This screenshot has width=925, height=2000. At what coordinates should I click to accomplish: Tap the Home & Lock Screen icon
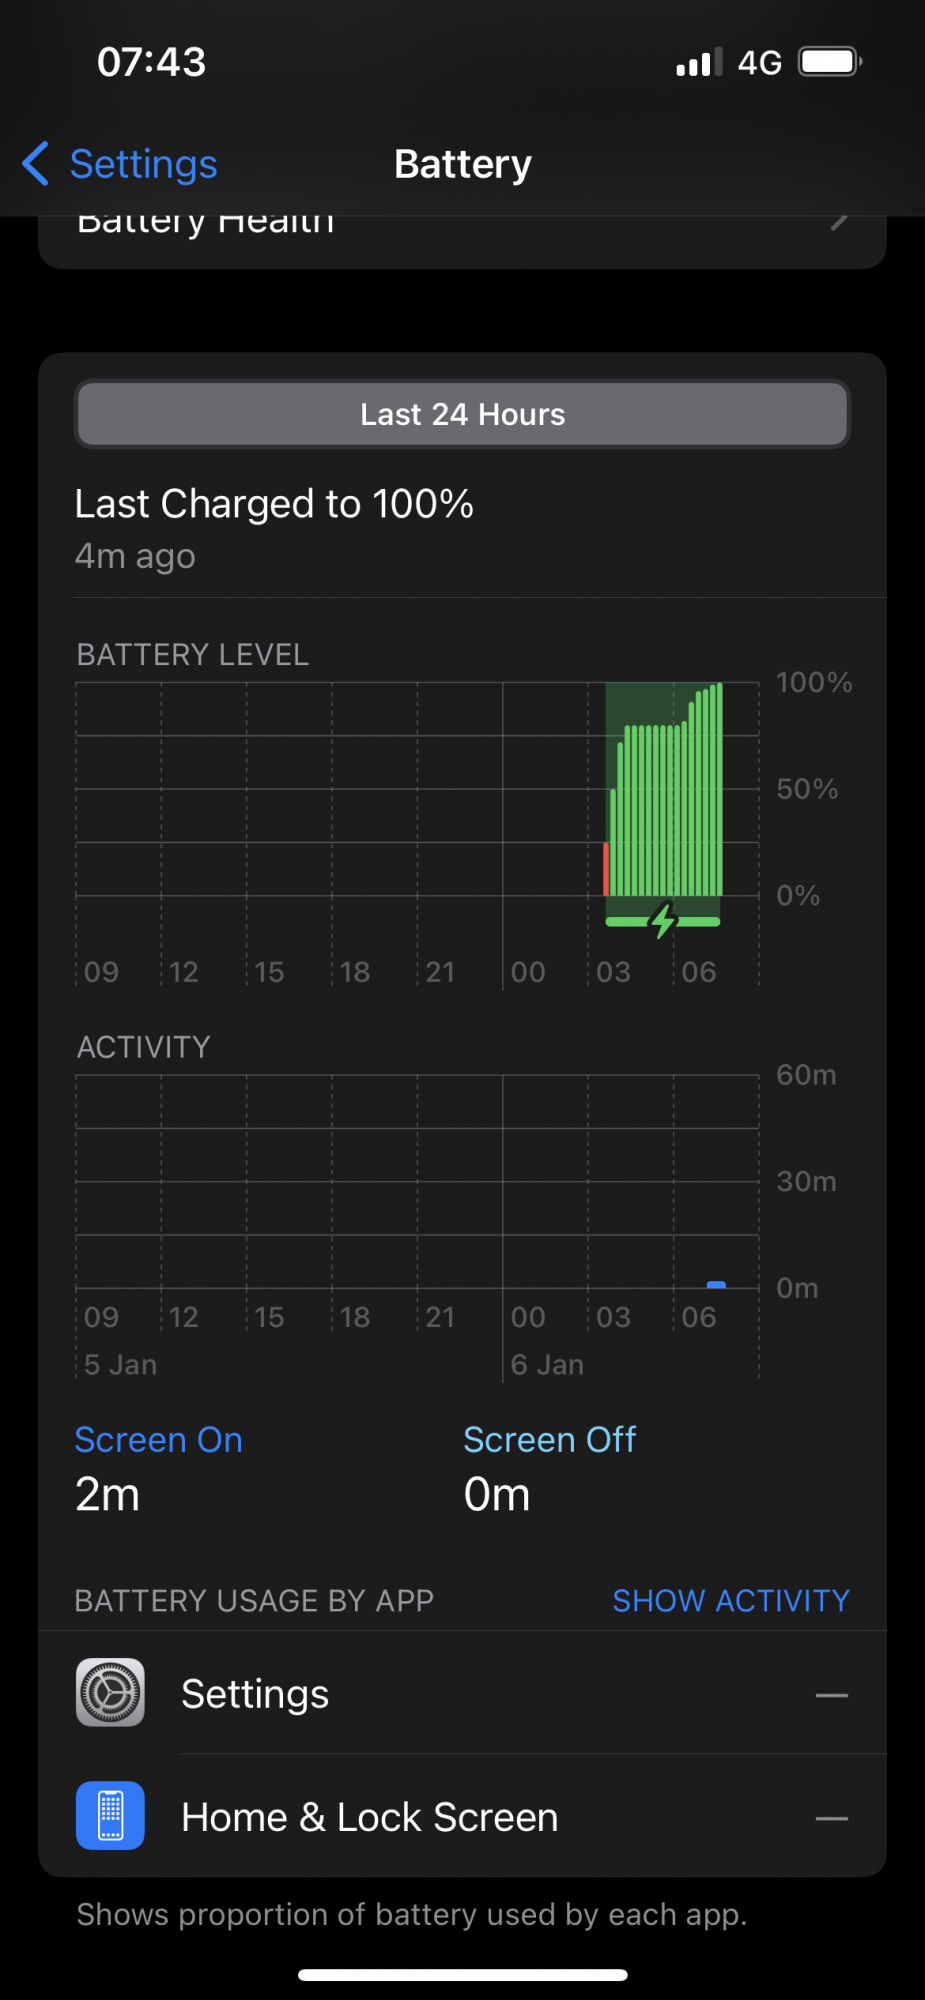pos(110,1816)
